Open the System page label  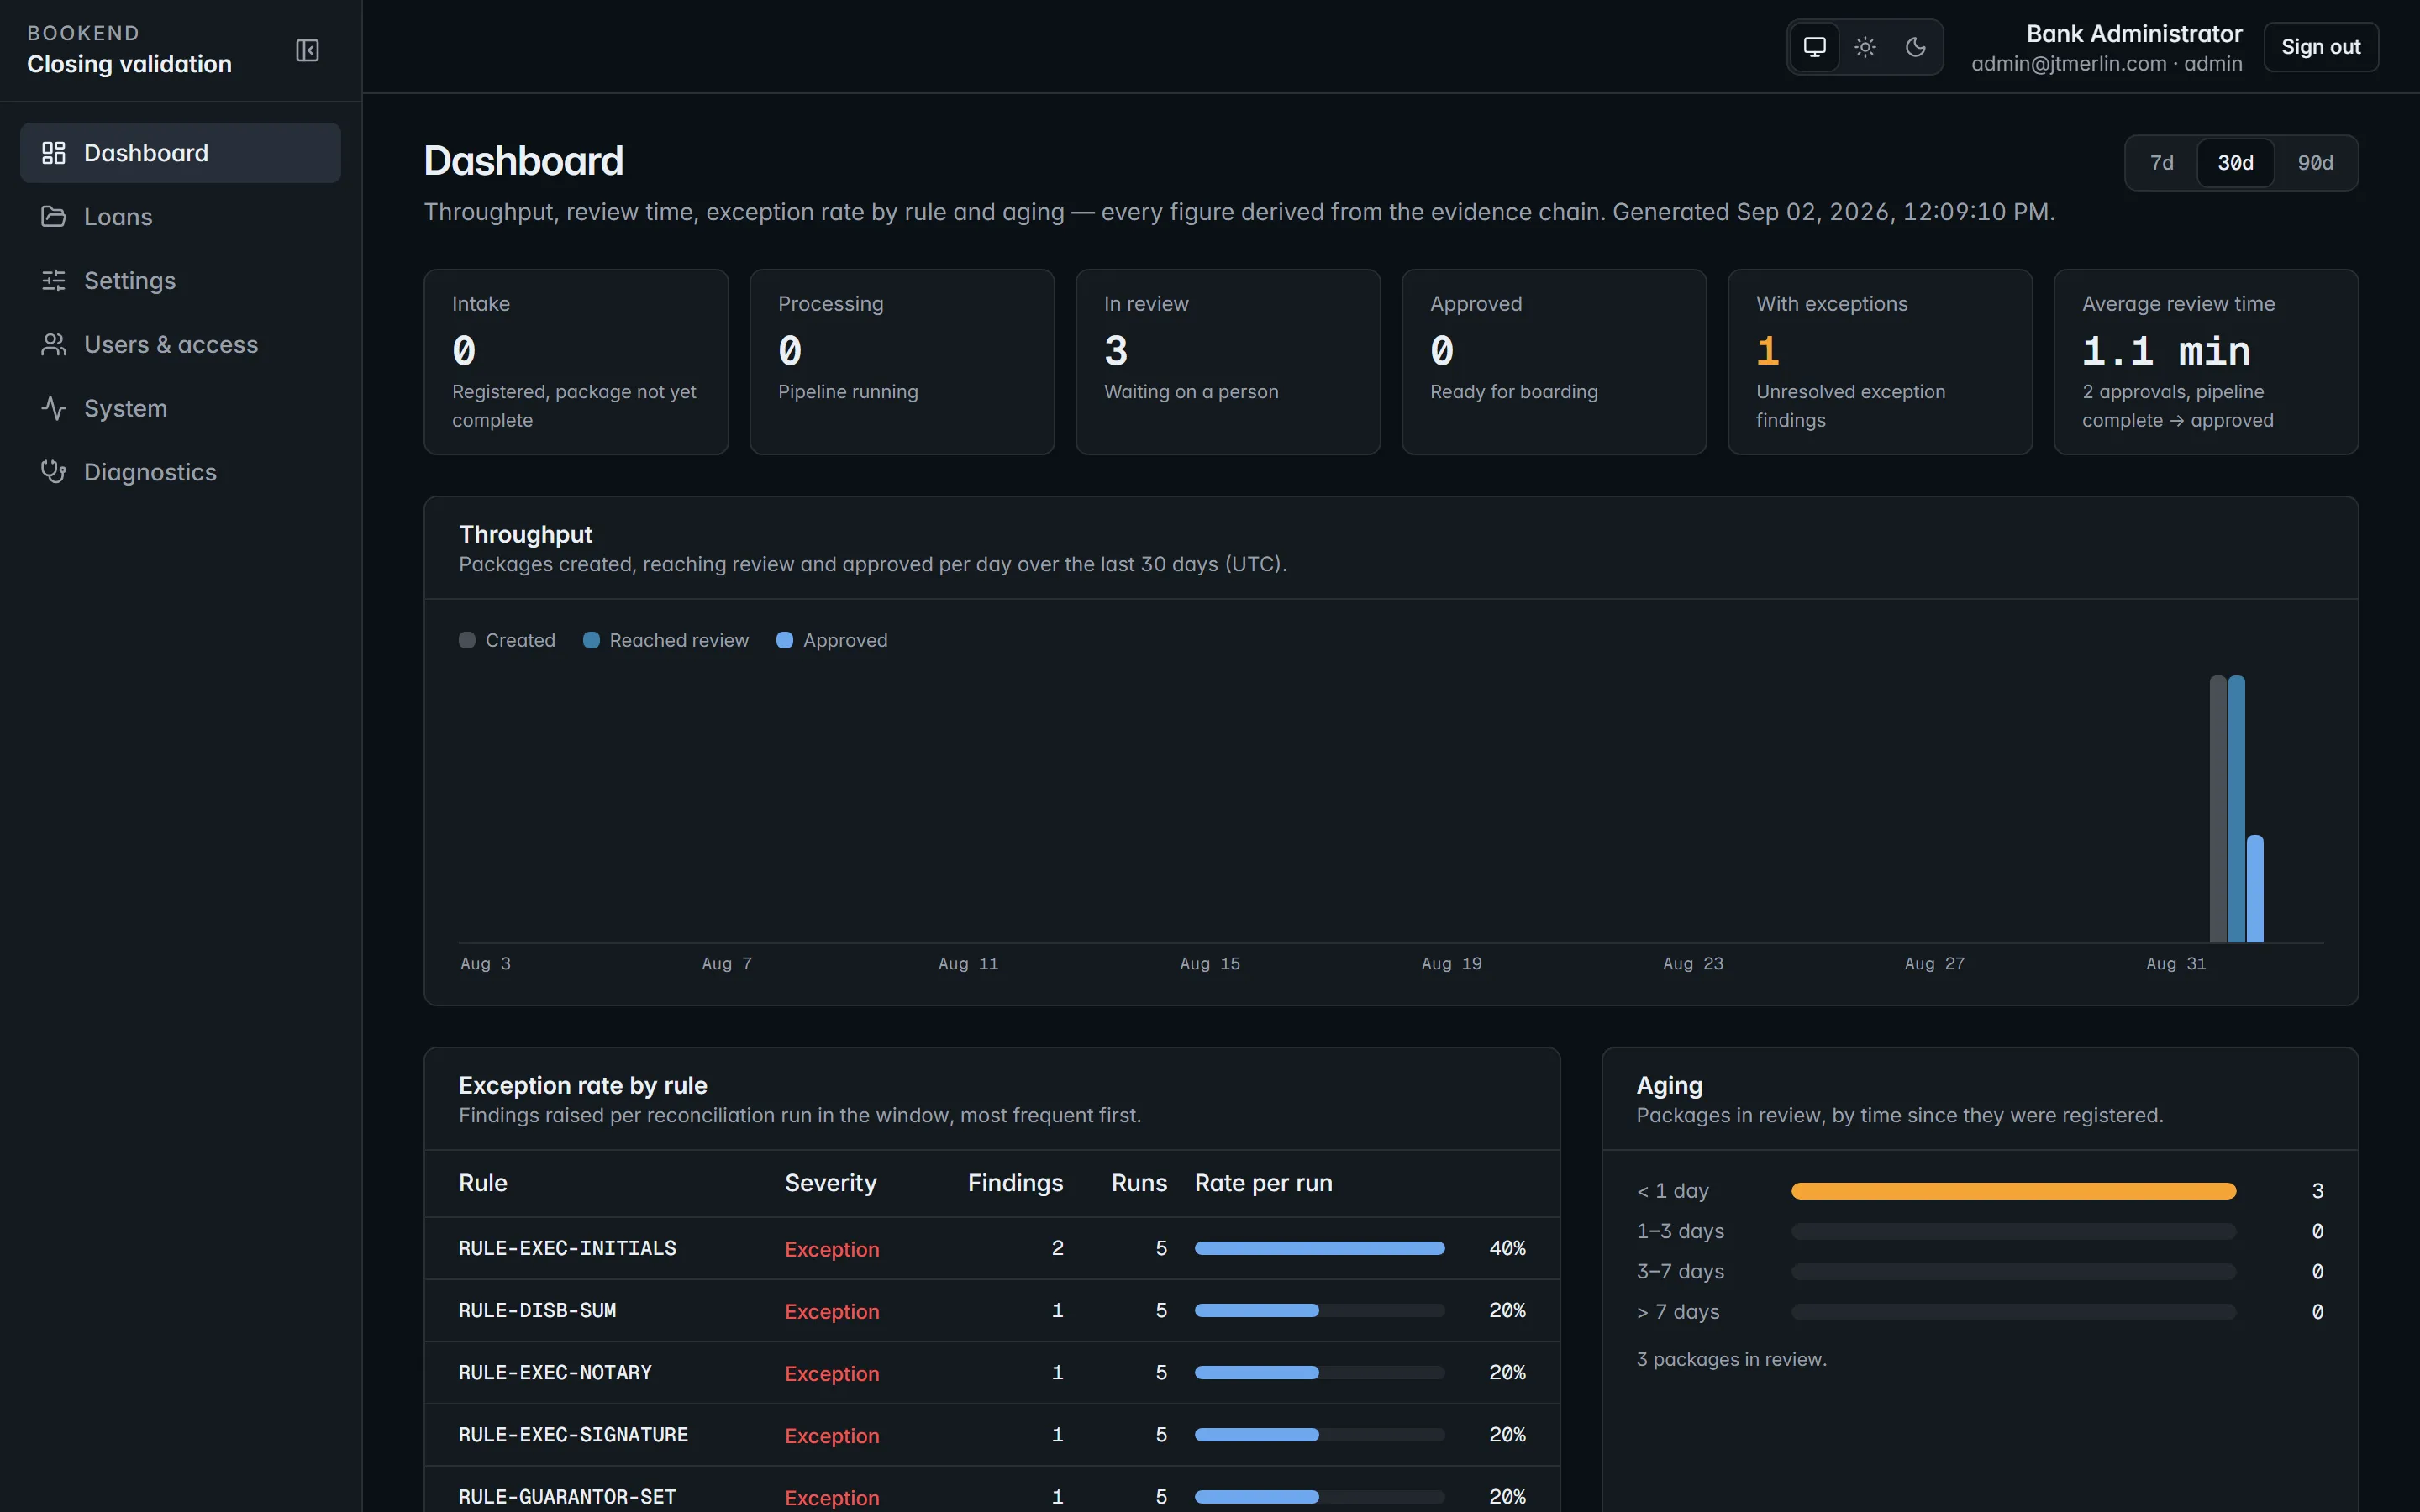(x=126, y=408)
